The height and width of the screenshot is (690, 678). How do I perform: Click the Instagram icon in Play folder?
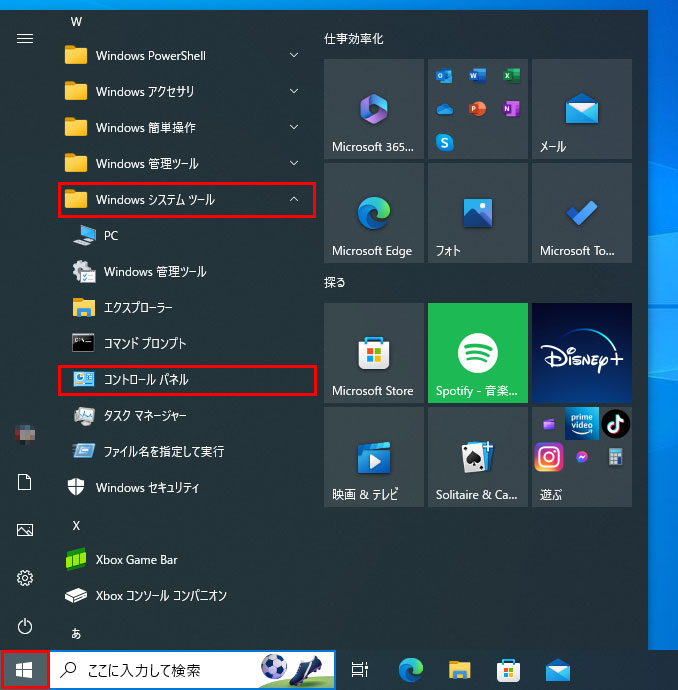click(549, 457)
